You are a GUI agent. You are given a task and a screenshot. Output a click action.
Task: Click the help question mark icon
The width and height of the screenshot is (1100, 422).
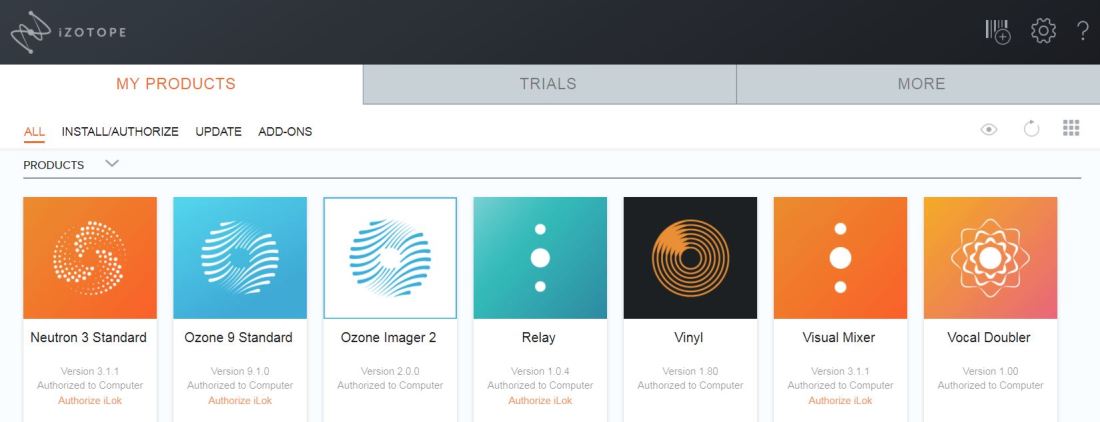[1082, 31]
